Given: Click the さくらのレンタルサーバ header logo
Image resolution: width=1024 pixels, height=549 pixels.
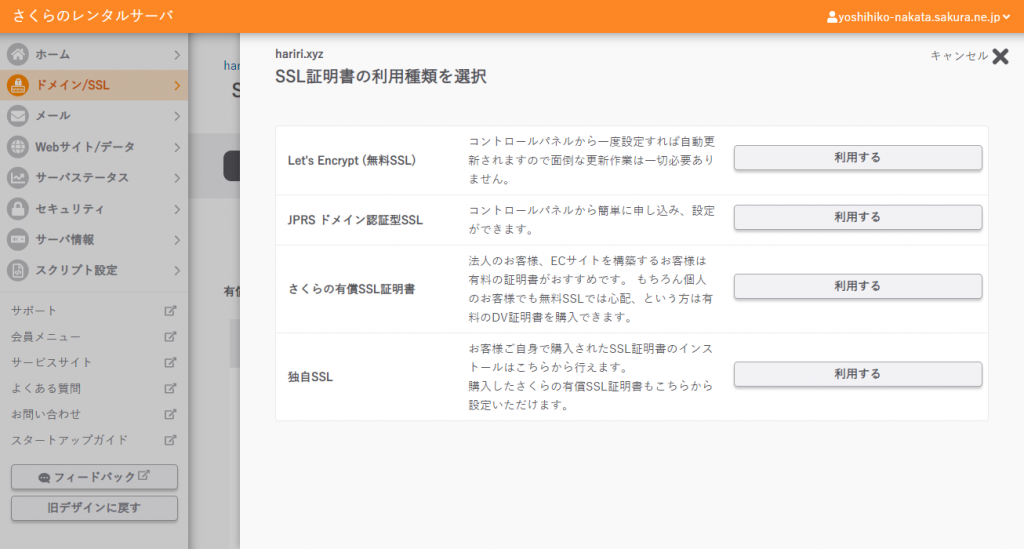Looking at the screenshot, I should tap(93, 16).
